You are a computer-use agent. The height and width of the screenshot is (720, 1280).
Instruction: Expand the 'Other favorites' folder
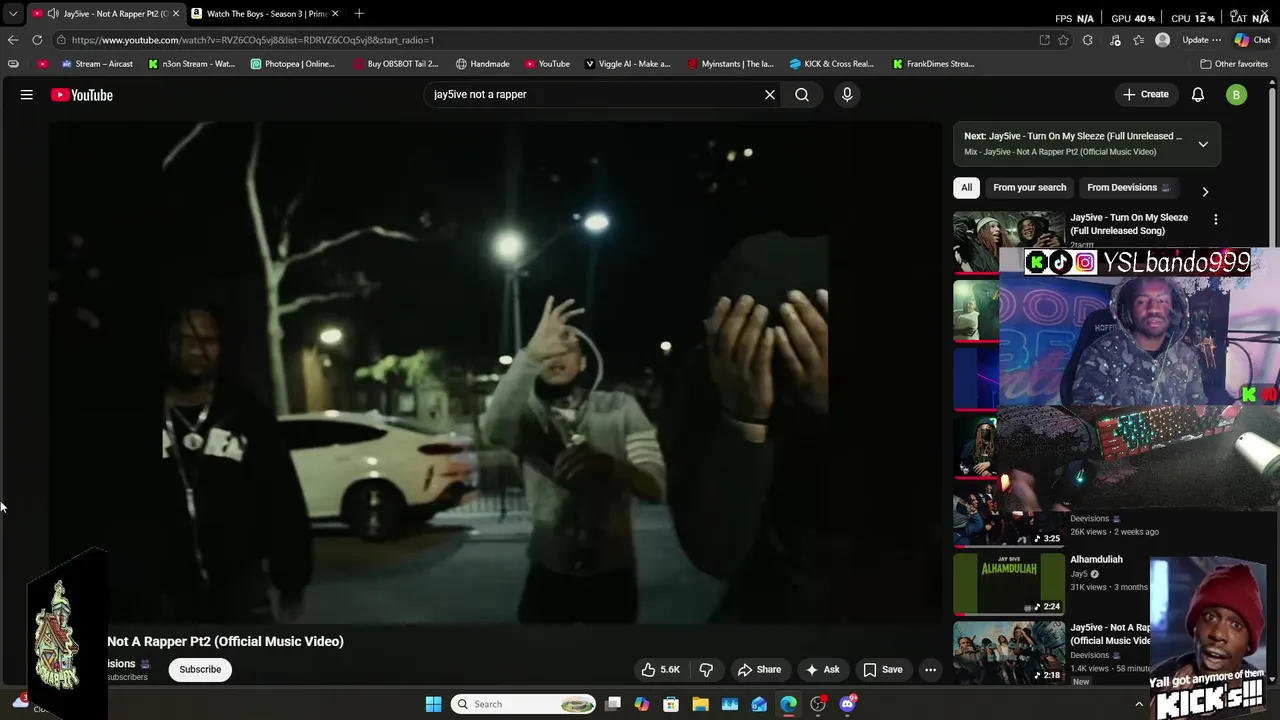pos(1234,64)
